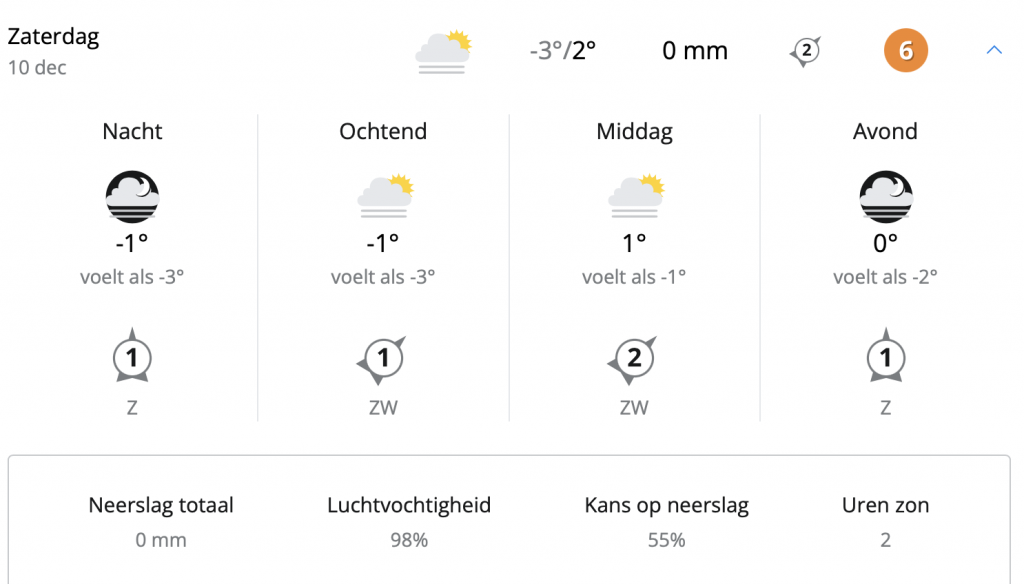Click the Avond wind compass showing Z
This screenshot has height=584, width=1024.
coord(886,357)
